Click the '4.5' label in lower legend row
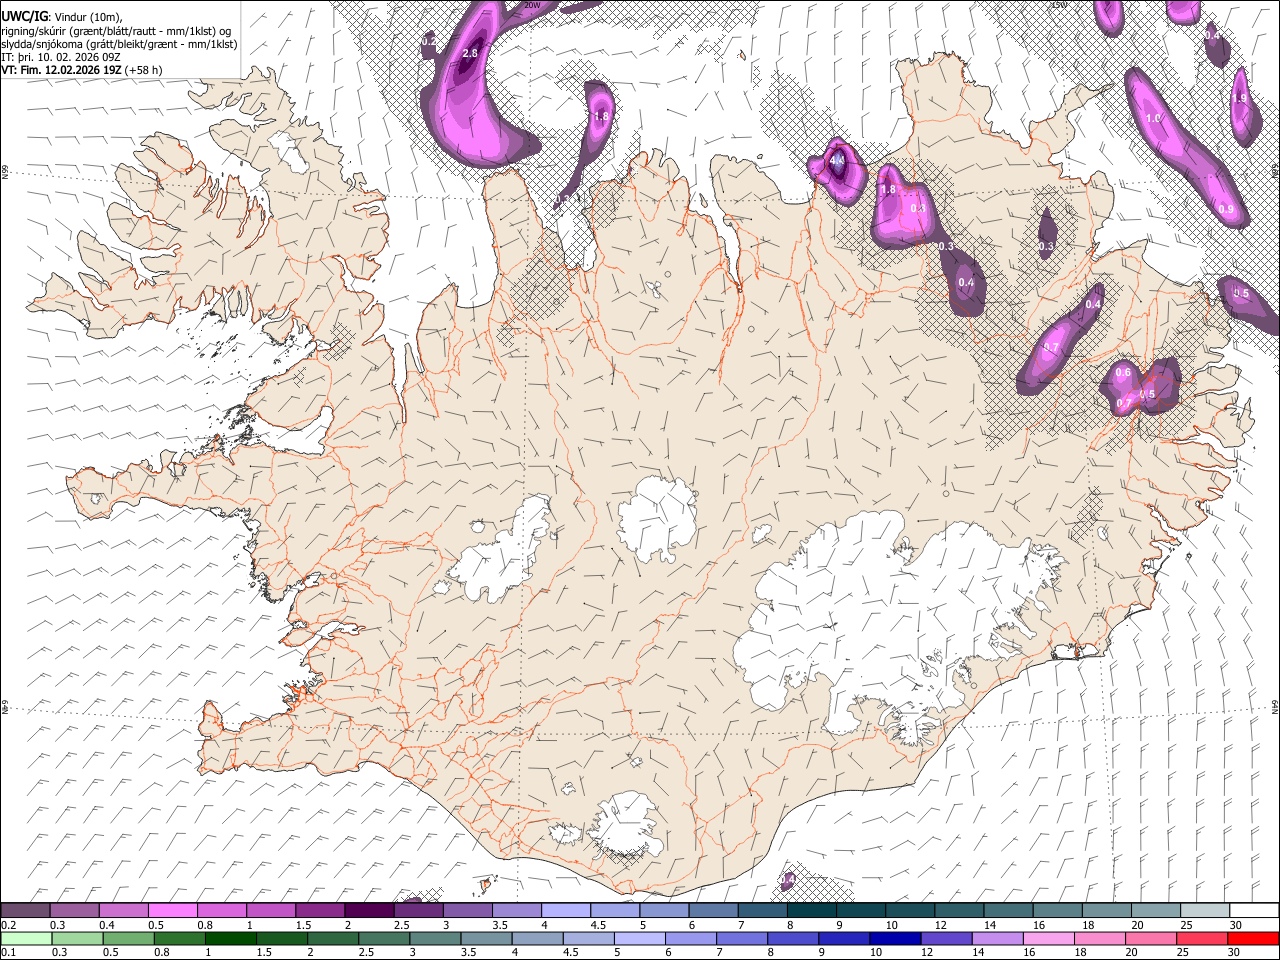Image resolution: width=1280 pixels, height=960 pixels. click(x=569, y=953)
